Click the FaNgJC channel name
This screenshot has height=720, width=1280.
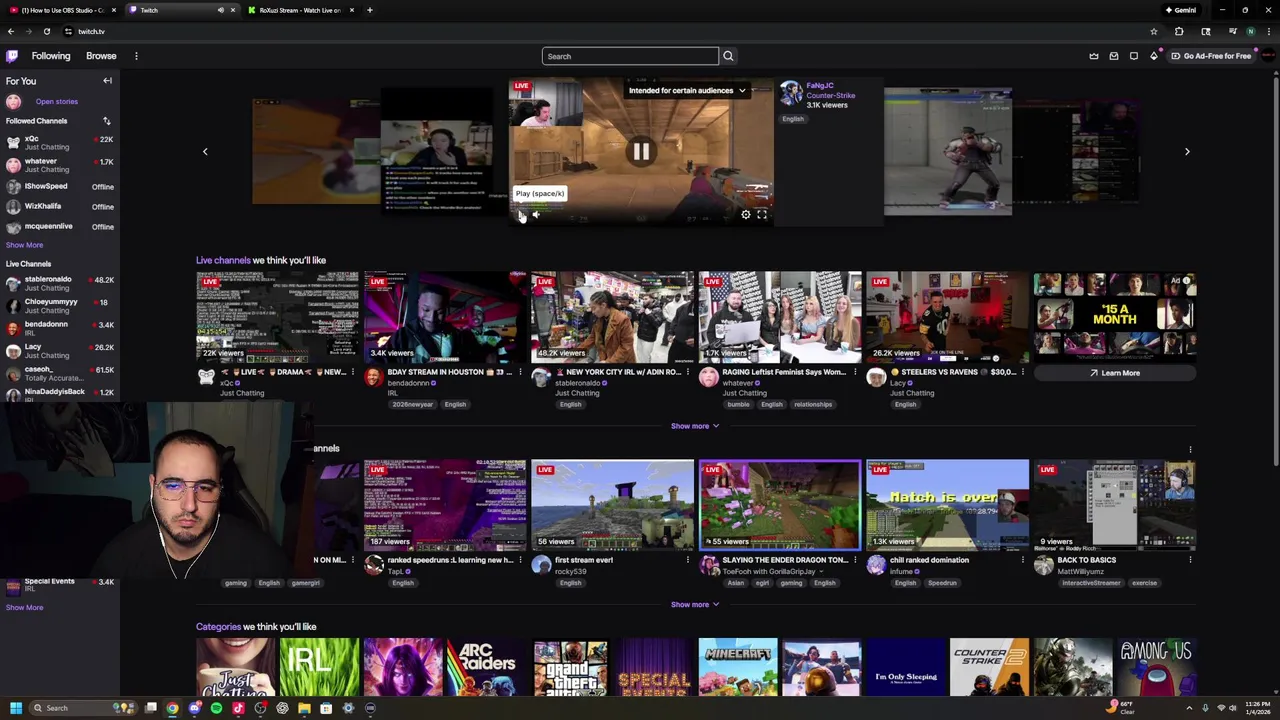pyautogui.click(x=820, y=86)
